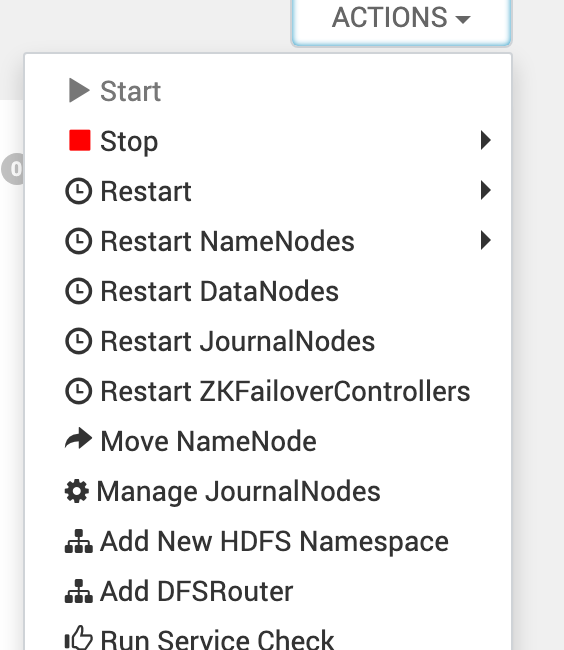
Task: Expand the Stop submenu arrow
Action: [486, 140]
